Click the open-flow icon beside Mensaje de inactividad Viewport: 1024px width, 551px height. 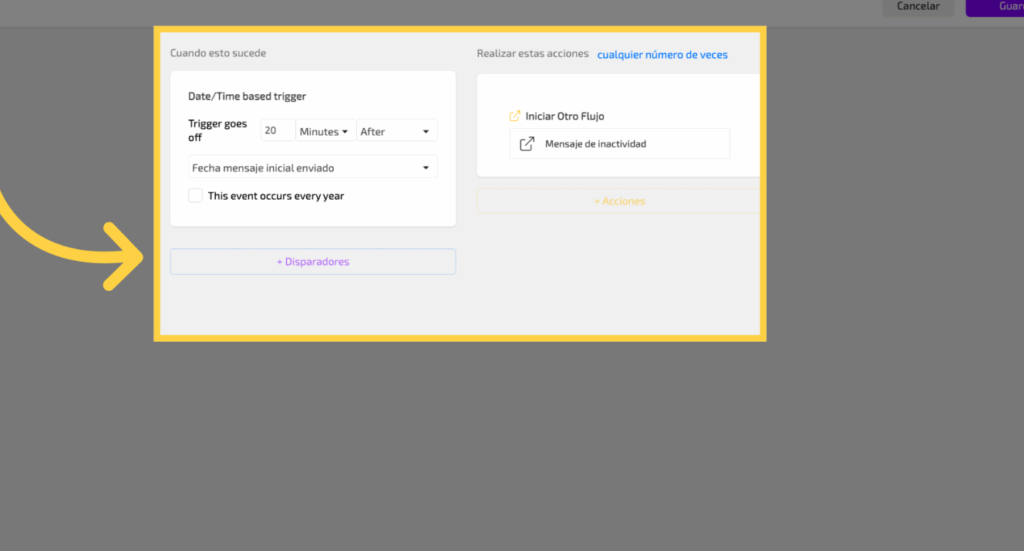pos(527,144)
